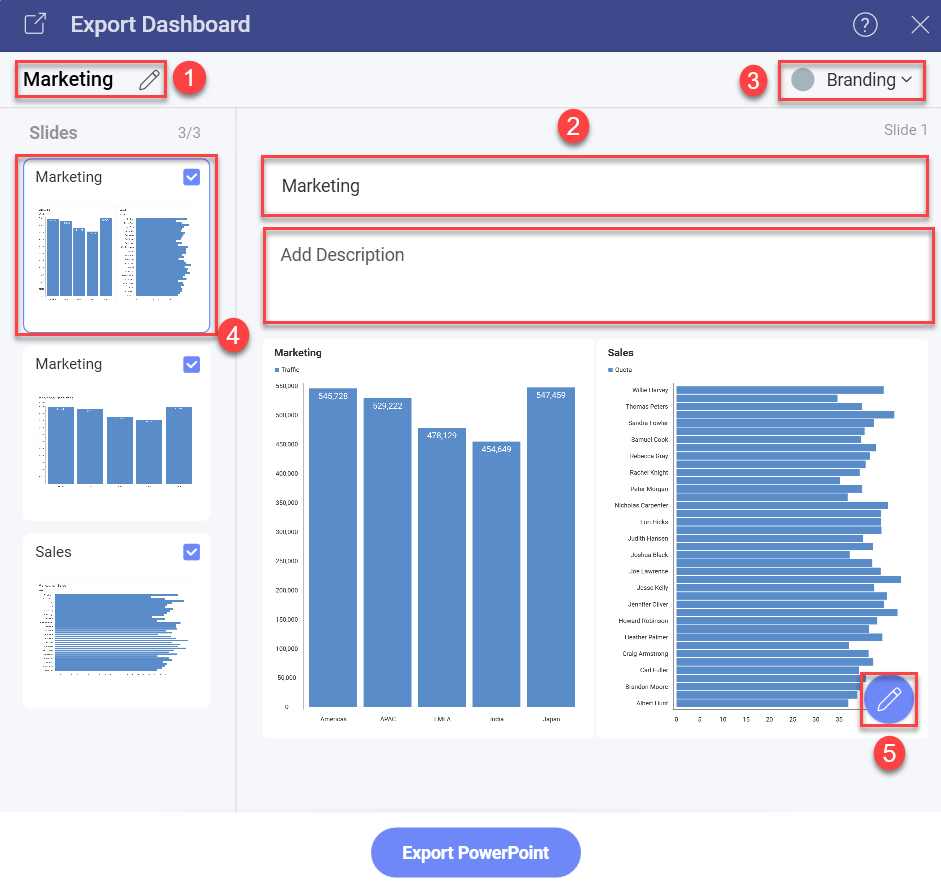Click the Add Description field
Screen dimensions: 941x882
pos(598,275)
